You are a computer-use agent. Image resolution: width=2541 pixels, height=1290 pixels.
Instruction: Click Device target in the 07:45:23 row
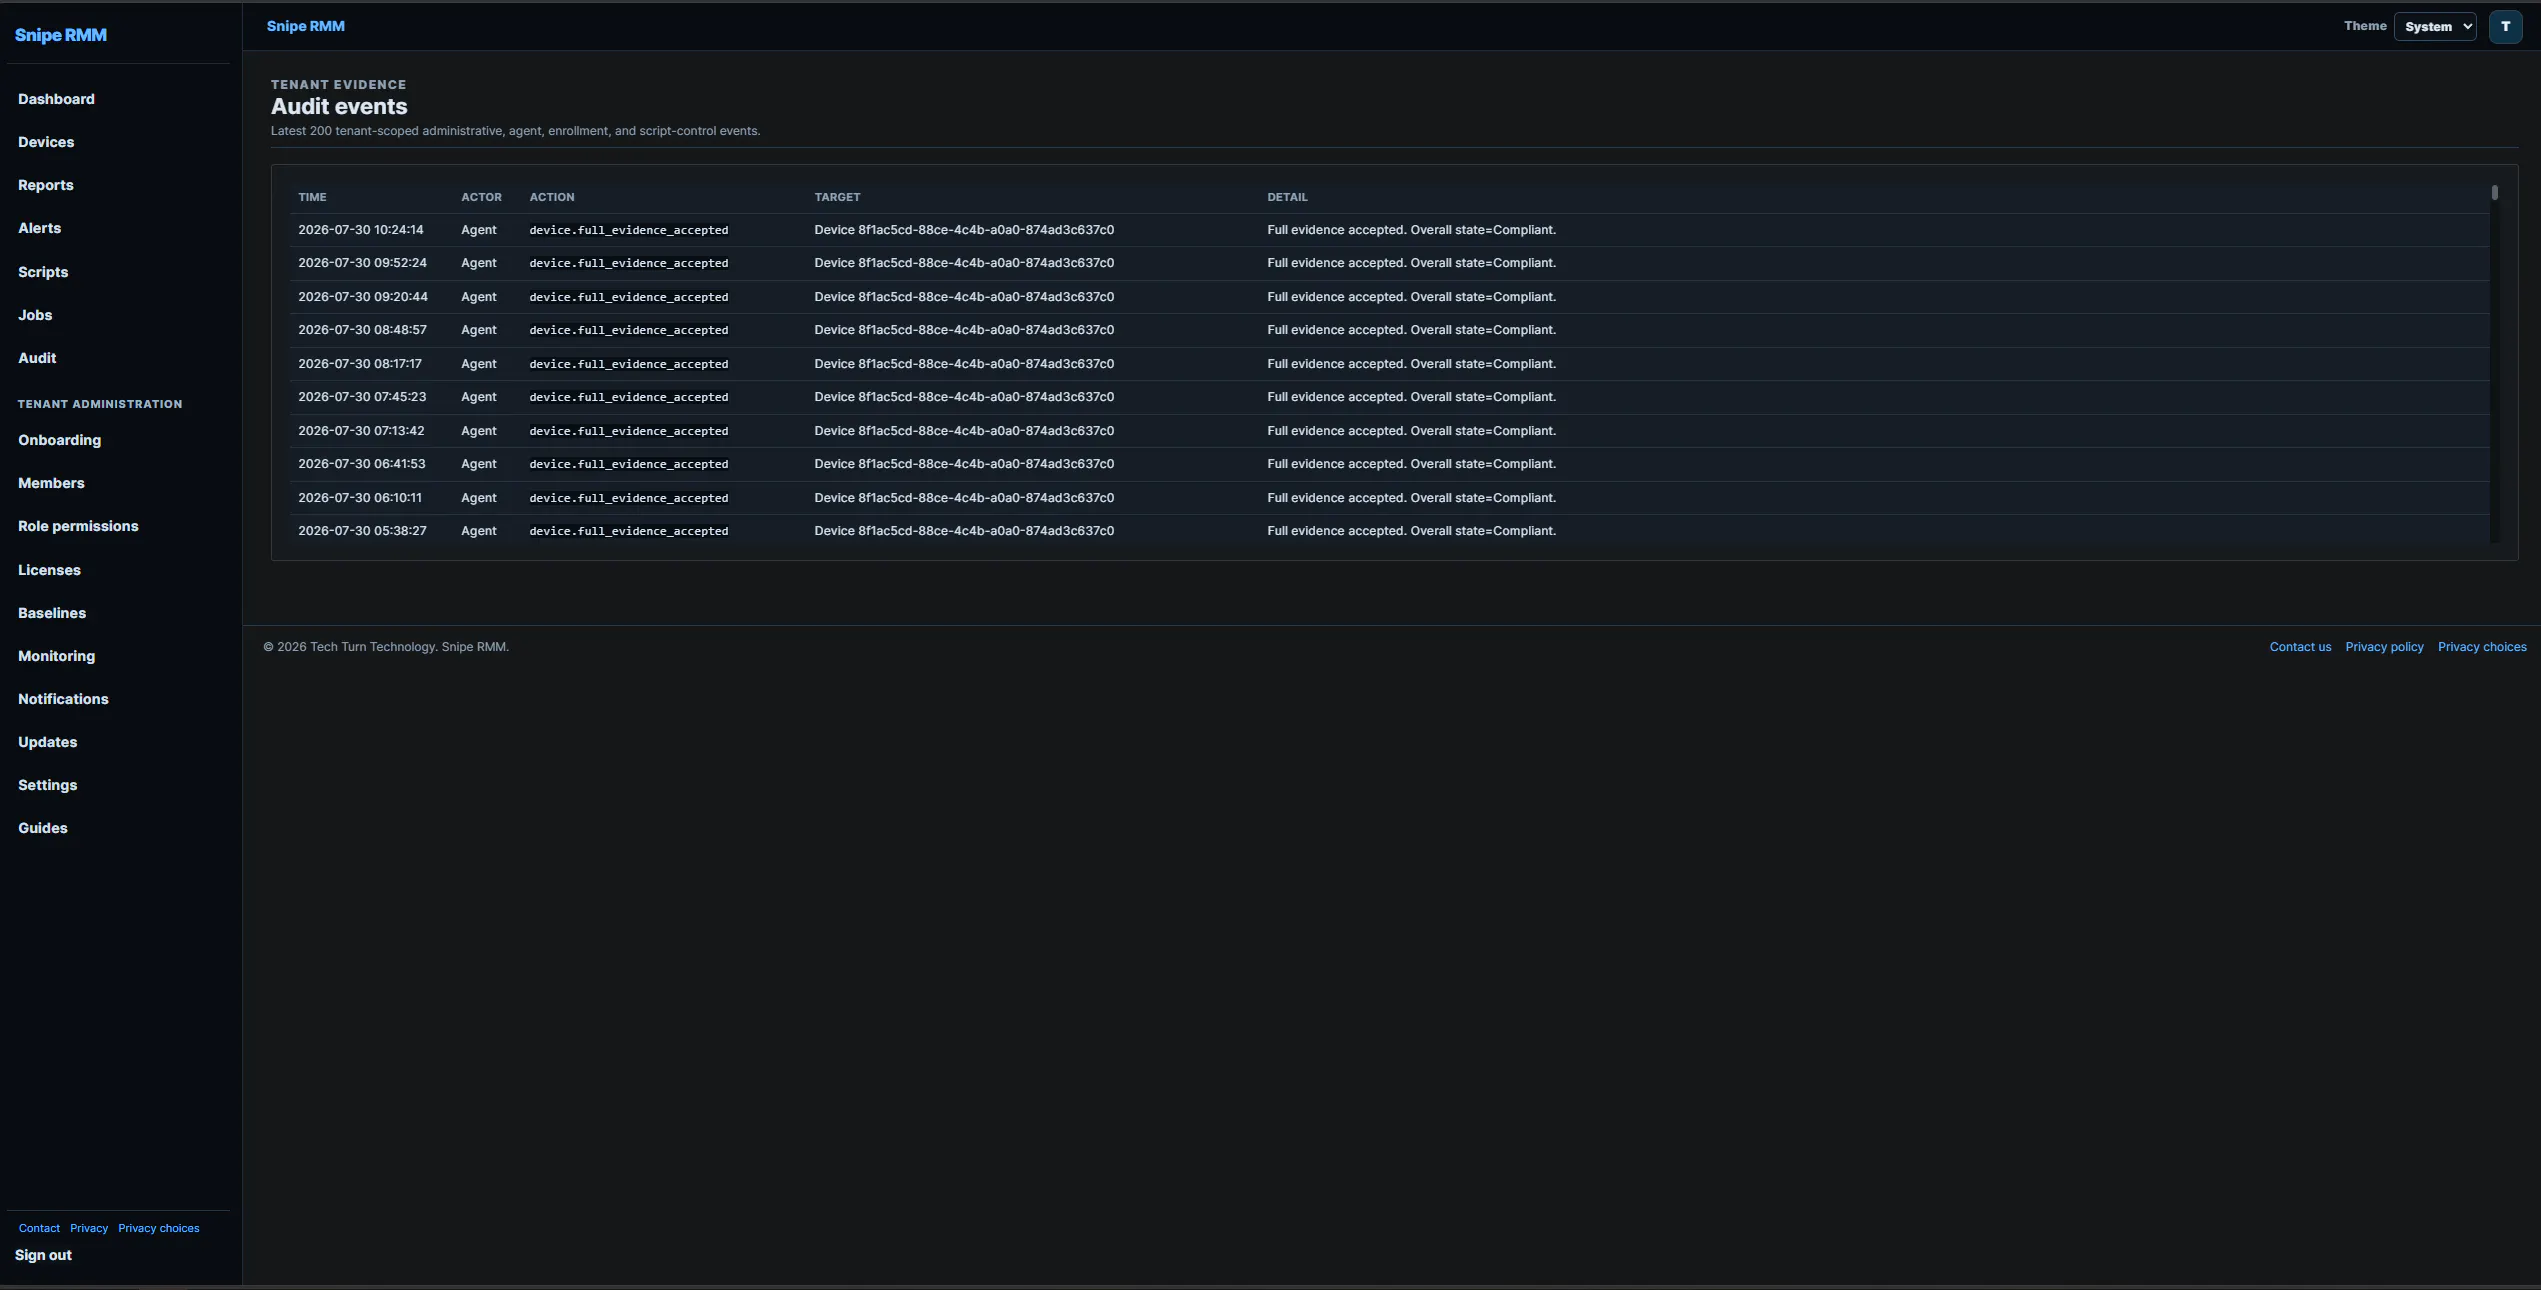point(964,397)
